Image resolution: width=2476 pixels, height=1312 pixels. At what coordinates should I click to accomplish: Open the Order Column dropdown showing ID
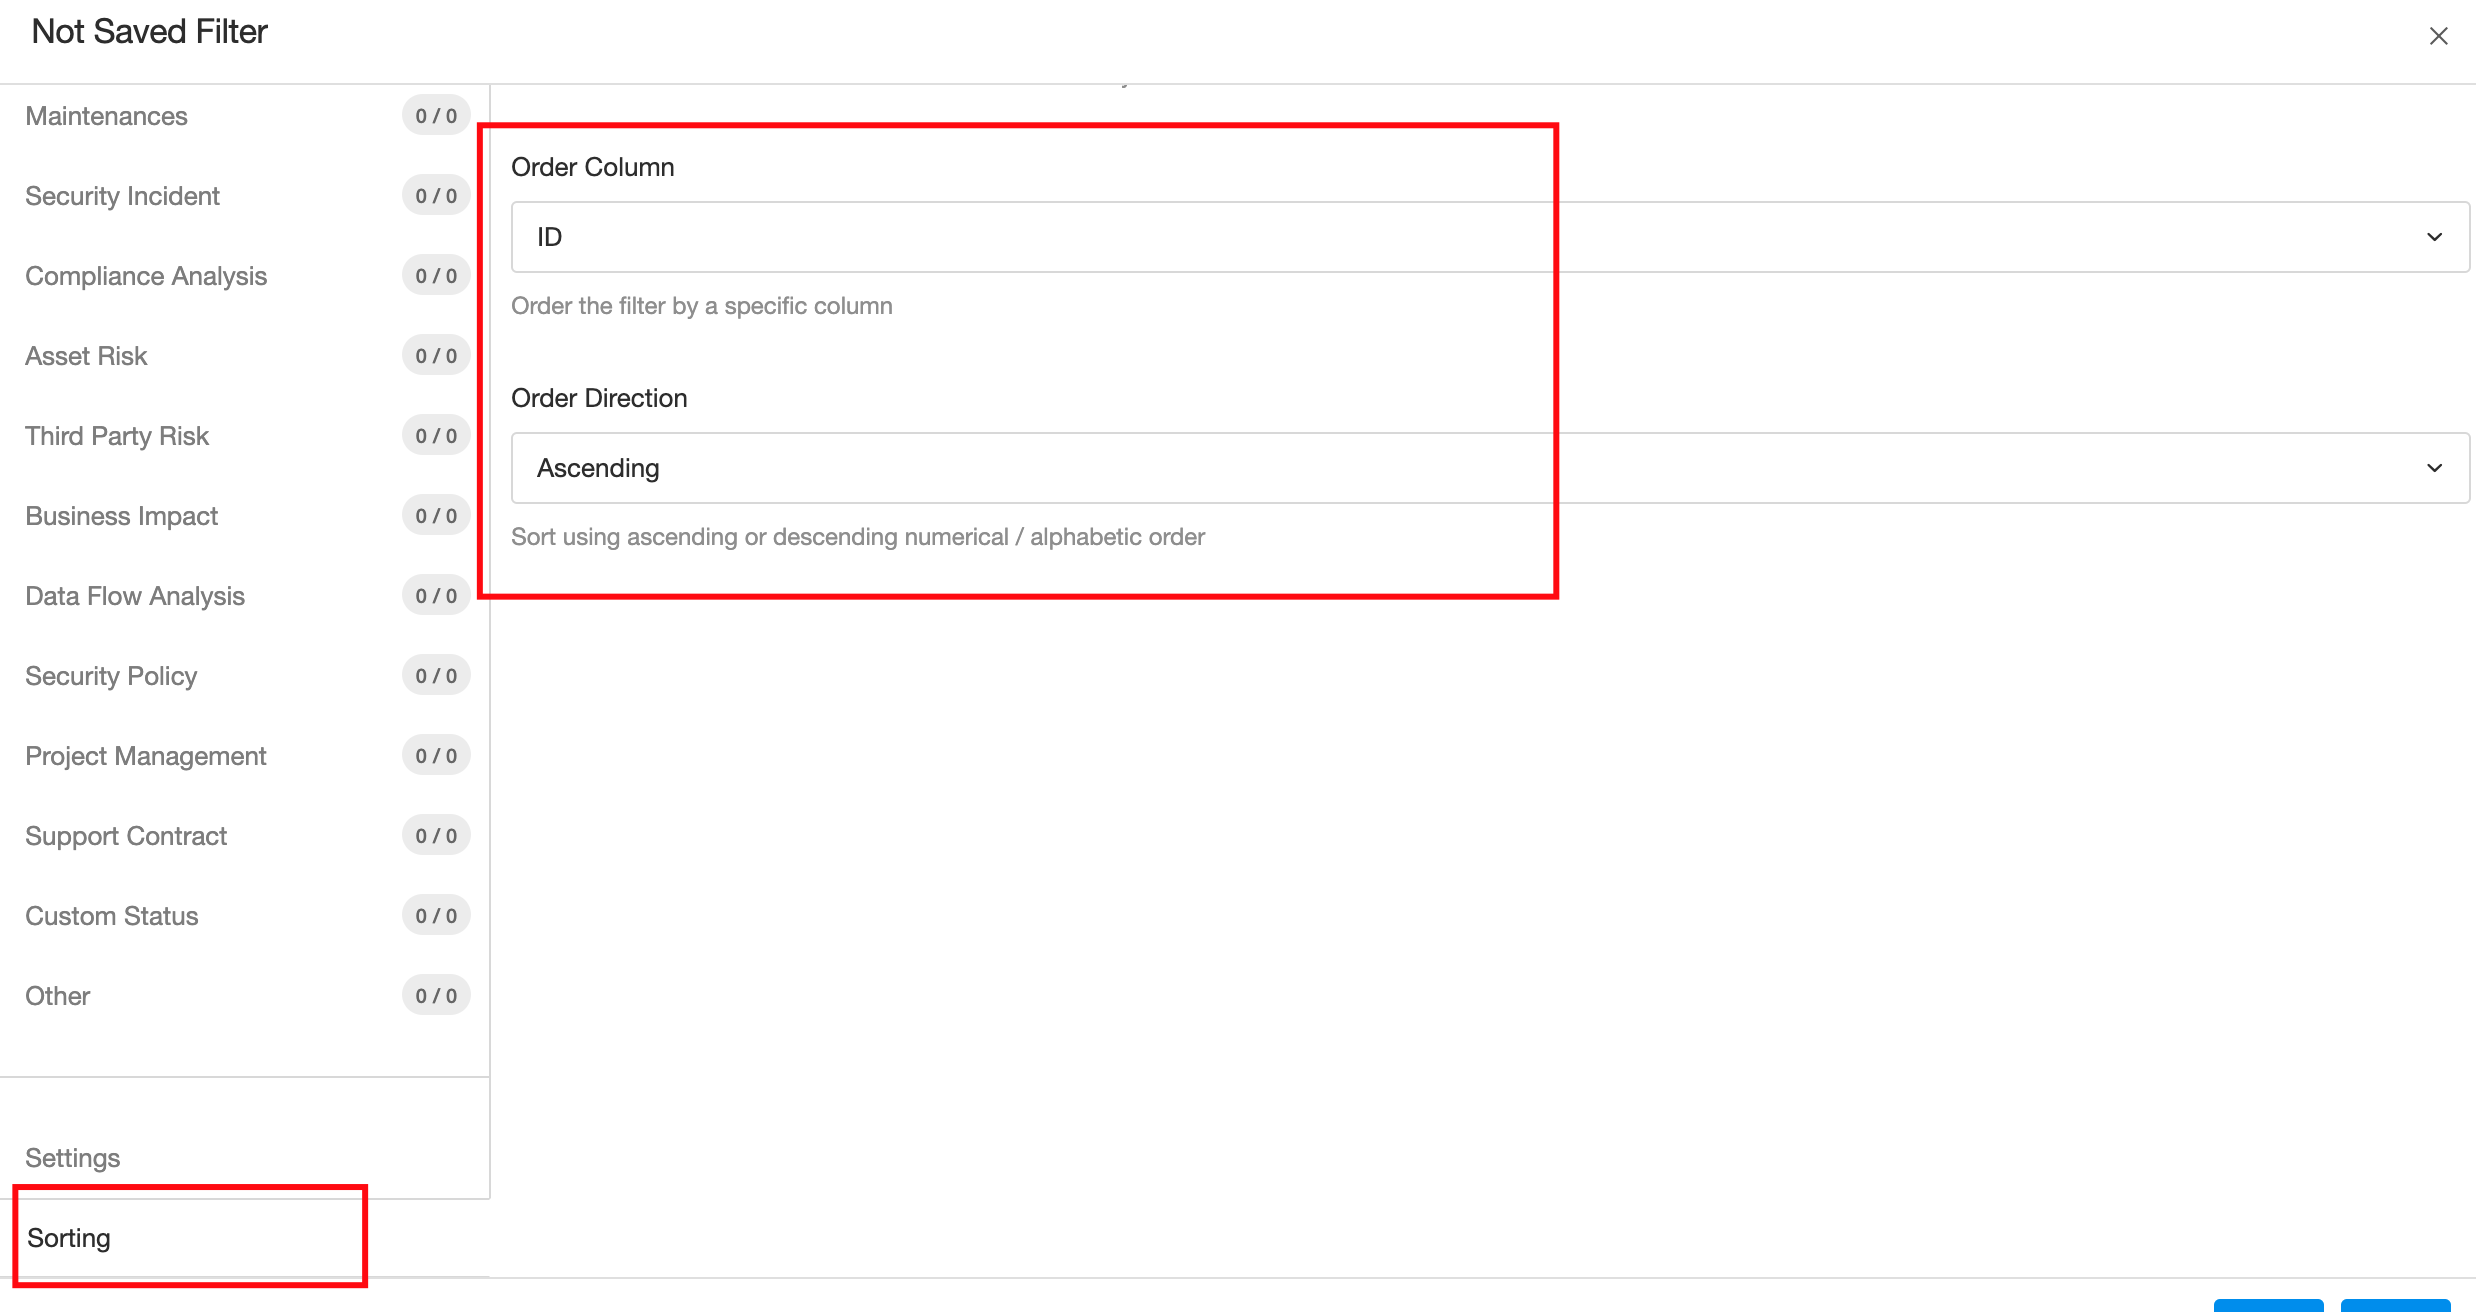pyautogui.click(x=1490, y=237)
